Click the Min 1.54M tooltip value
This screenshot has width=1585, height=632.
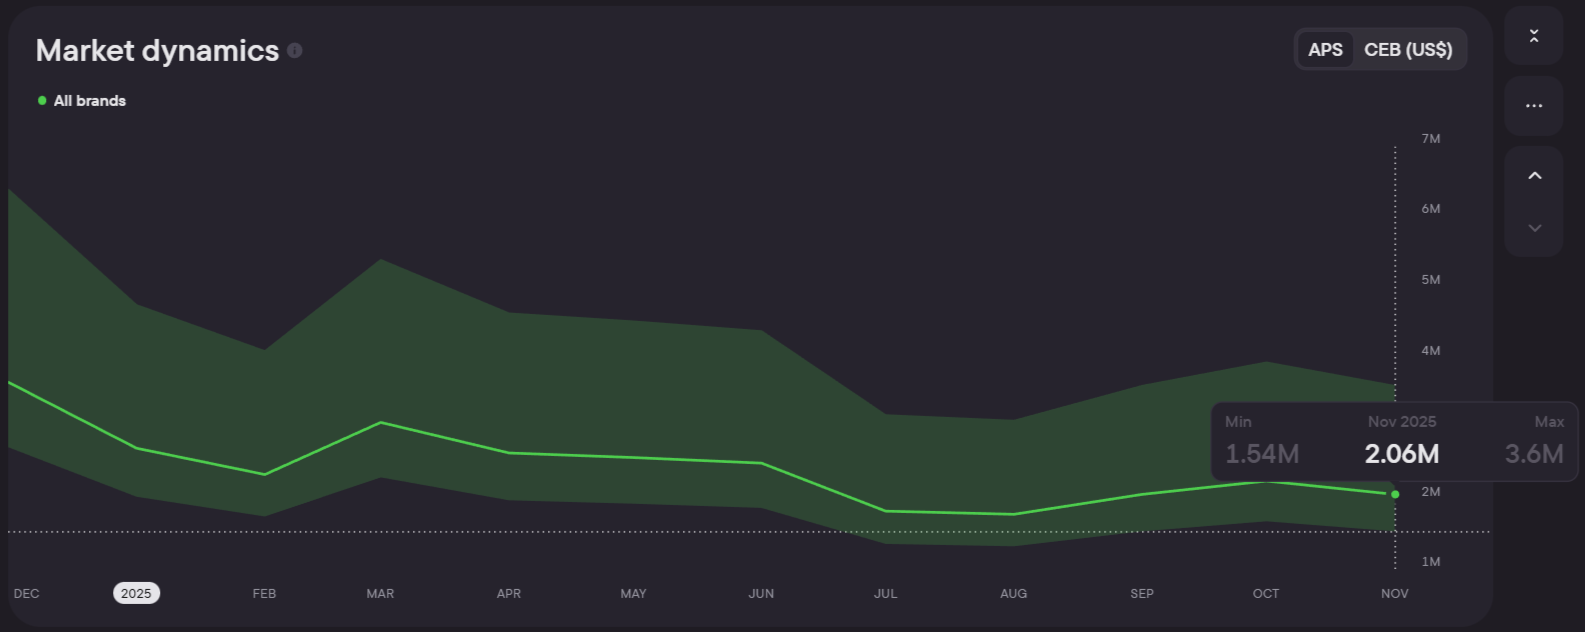click(1262, 454)
